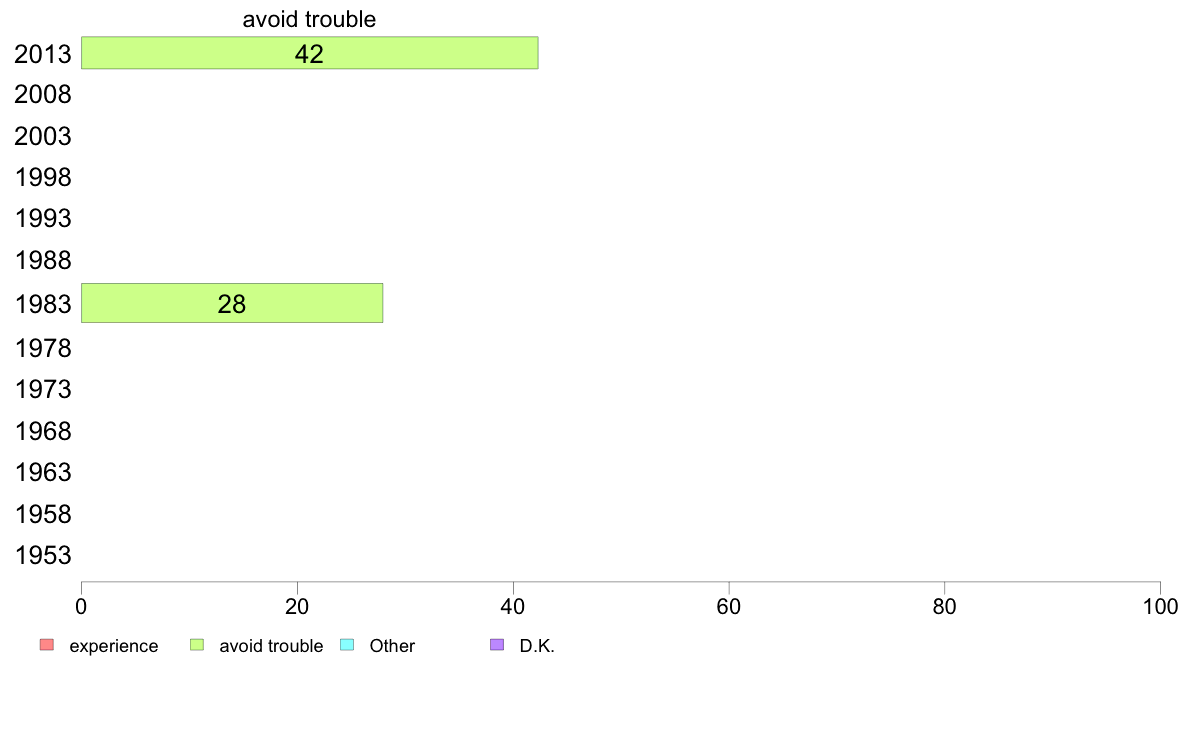
Task: Click the 20 axis tick label
Action: tap(297, 606)
